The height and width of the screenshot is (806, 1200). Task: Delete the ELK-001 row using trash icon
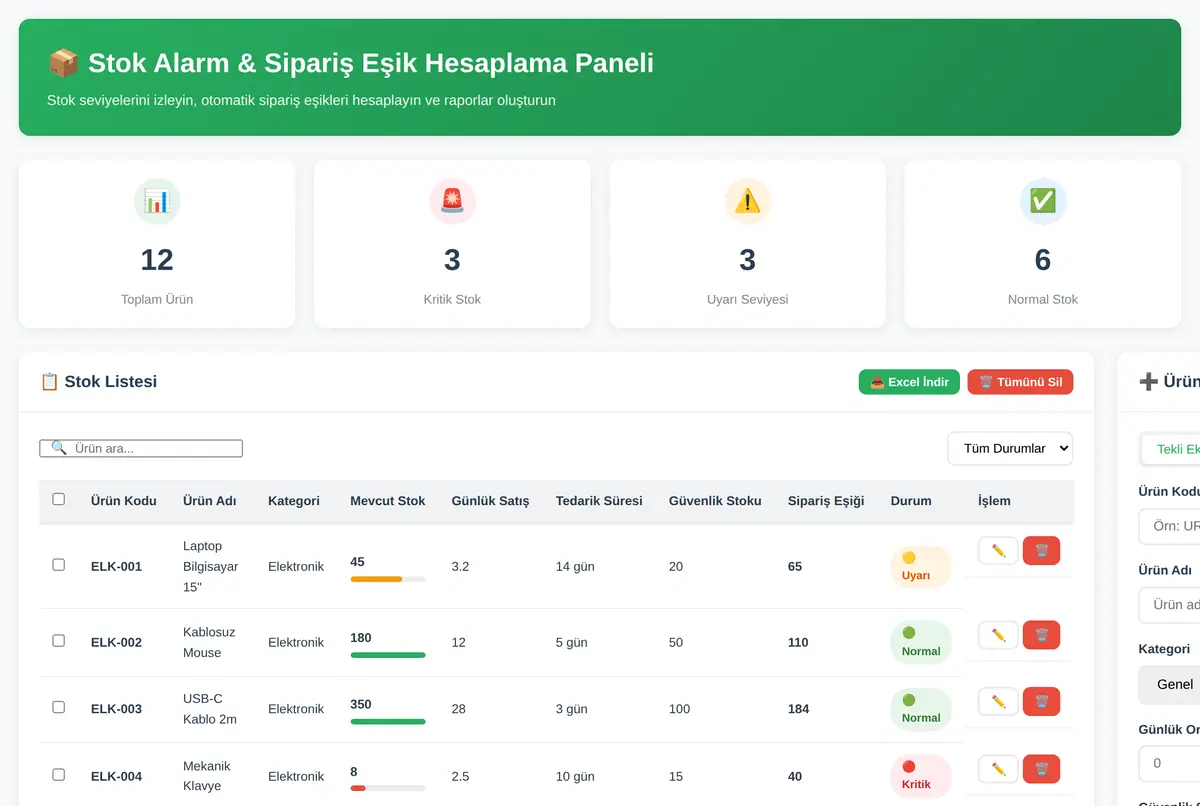(1041, 551)
